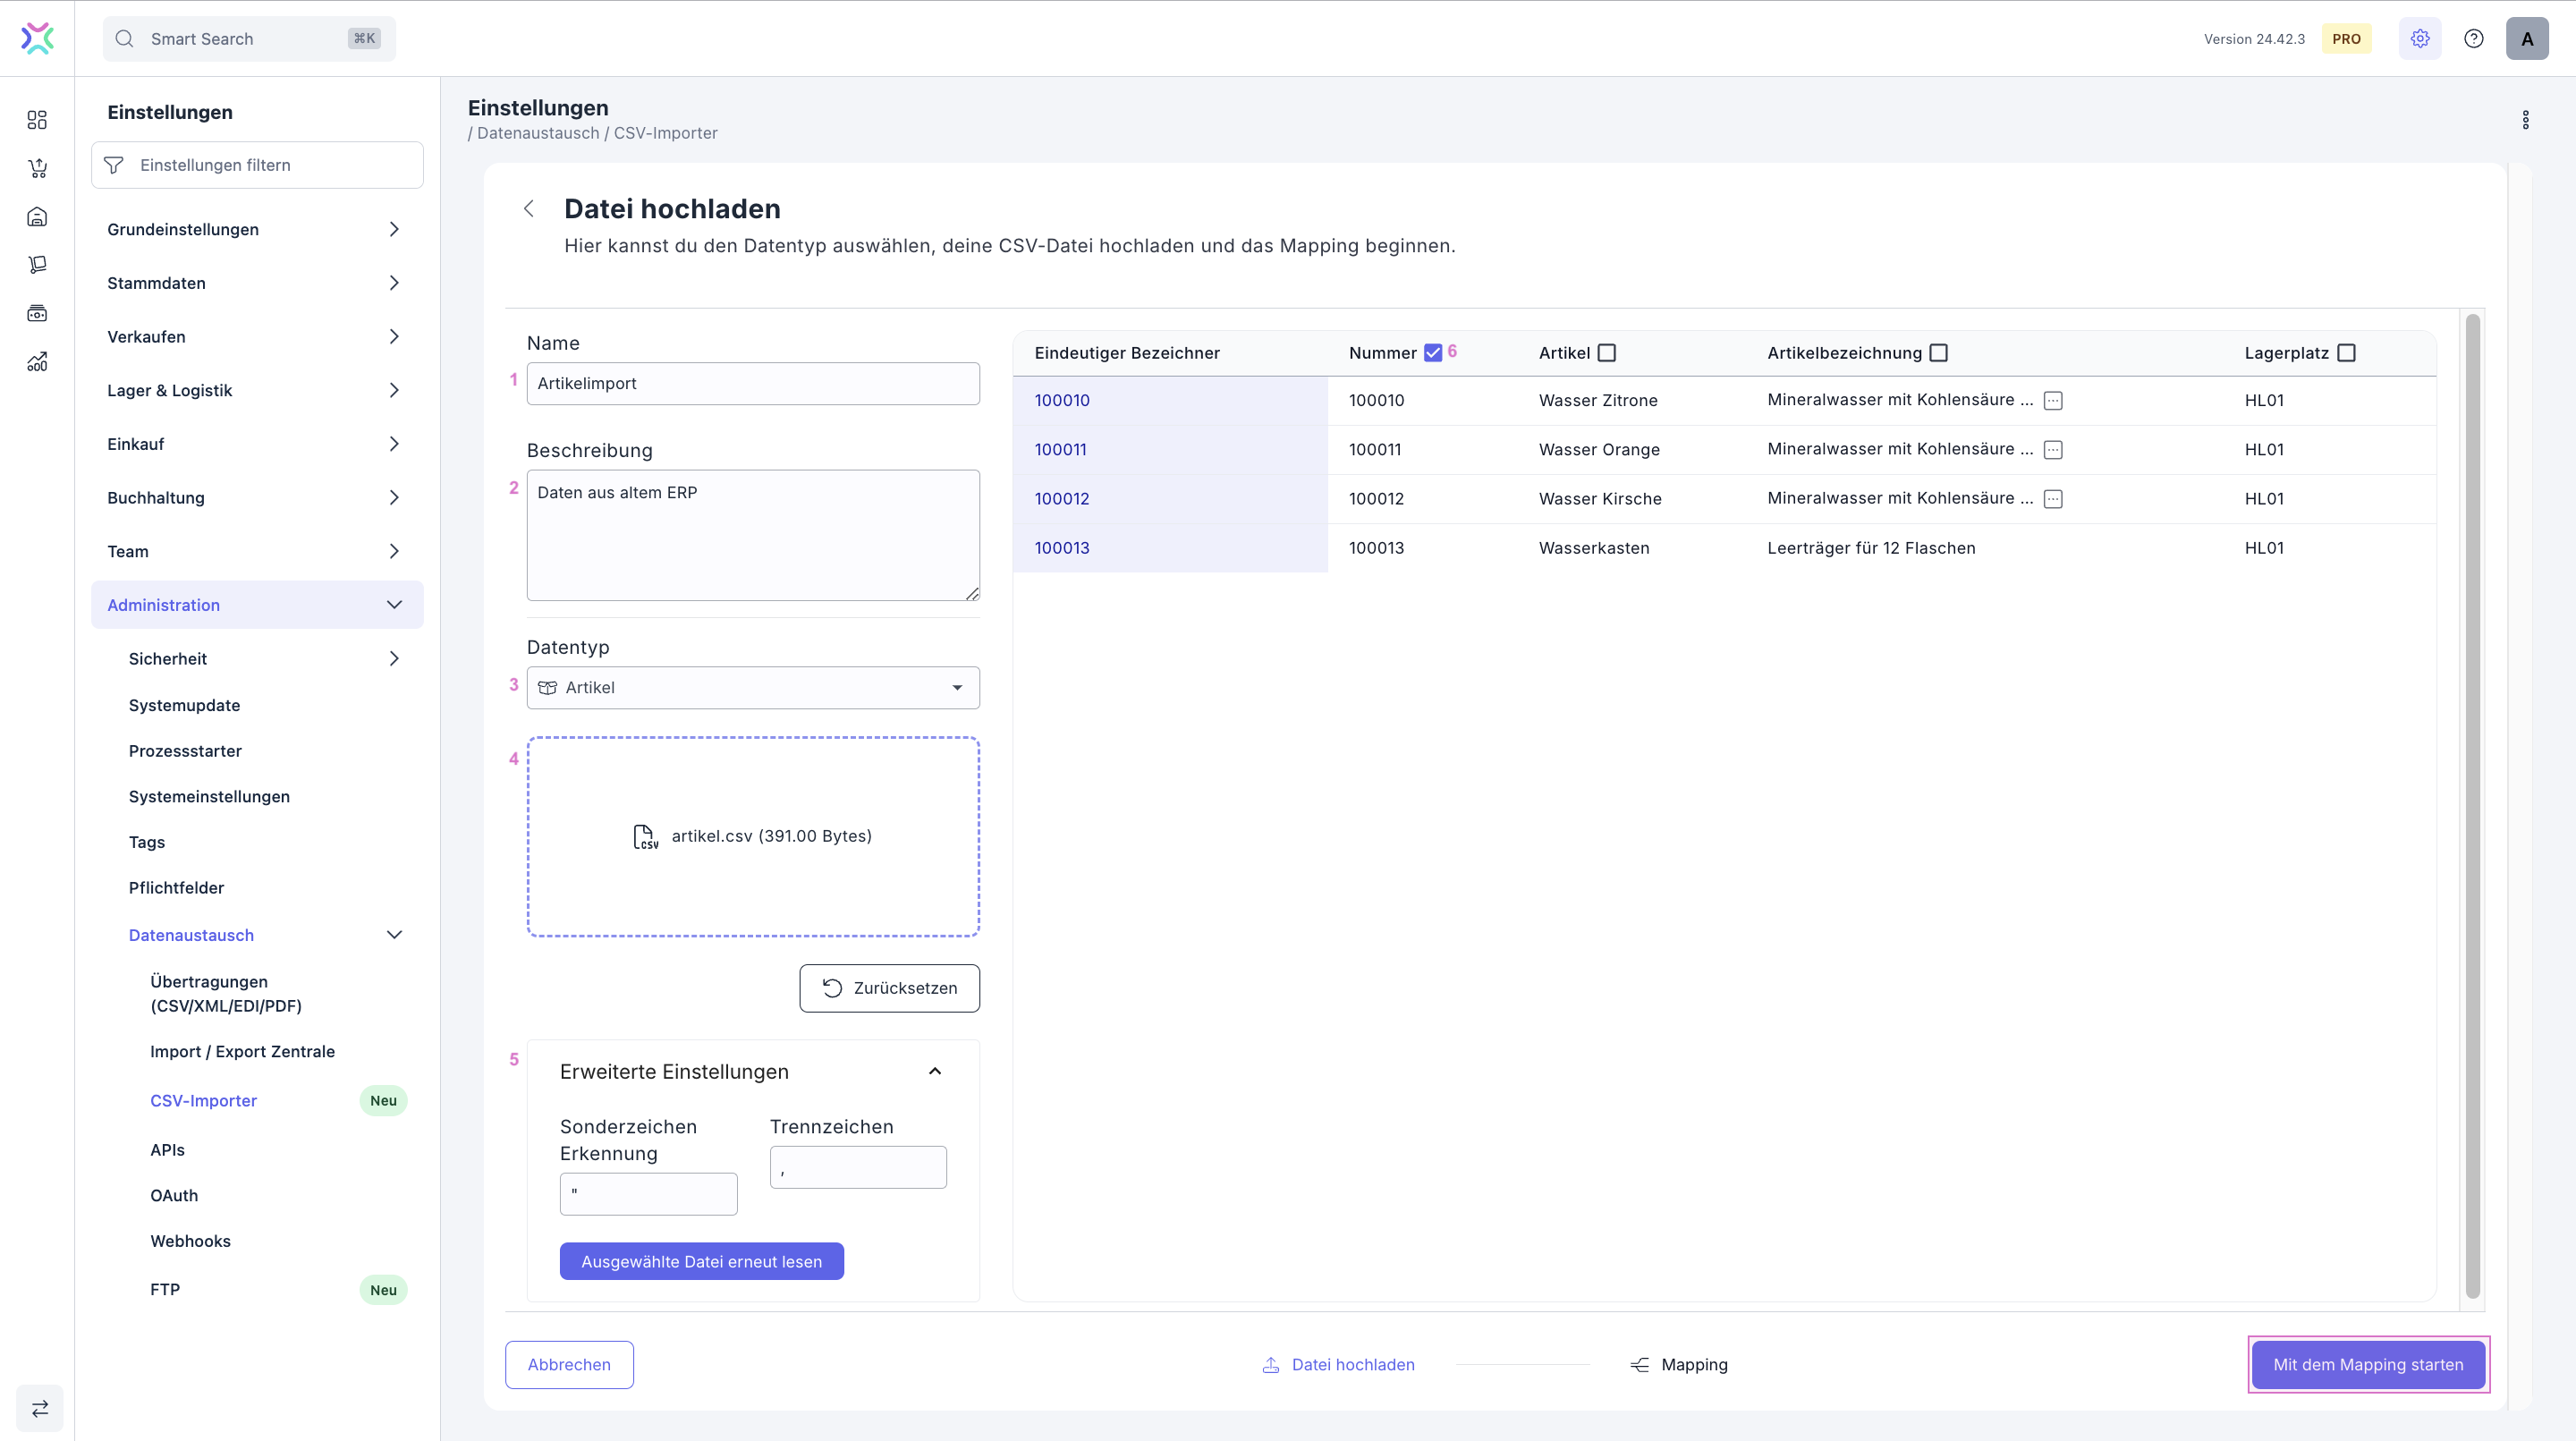The width and height of the screenshot is (2576, 1441).
Task: Collapse Erweiterte Einstellungen section
Action: click(x=934, y=1072)
